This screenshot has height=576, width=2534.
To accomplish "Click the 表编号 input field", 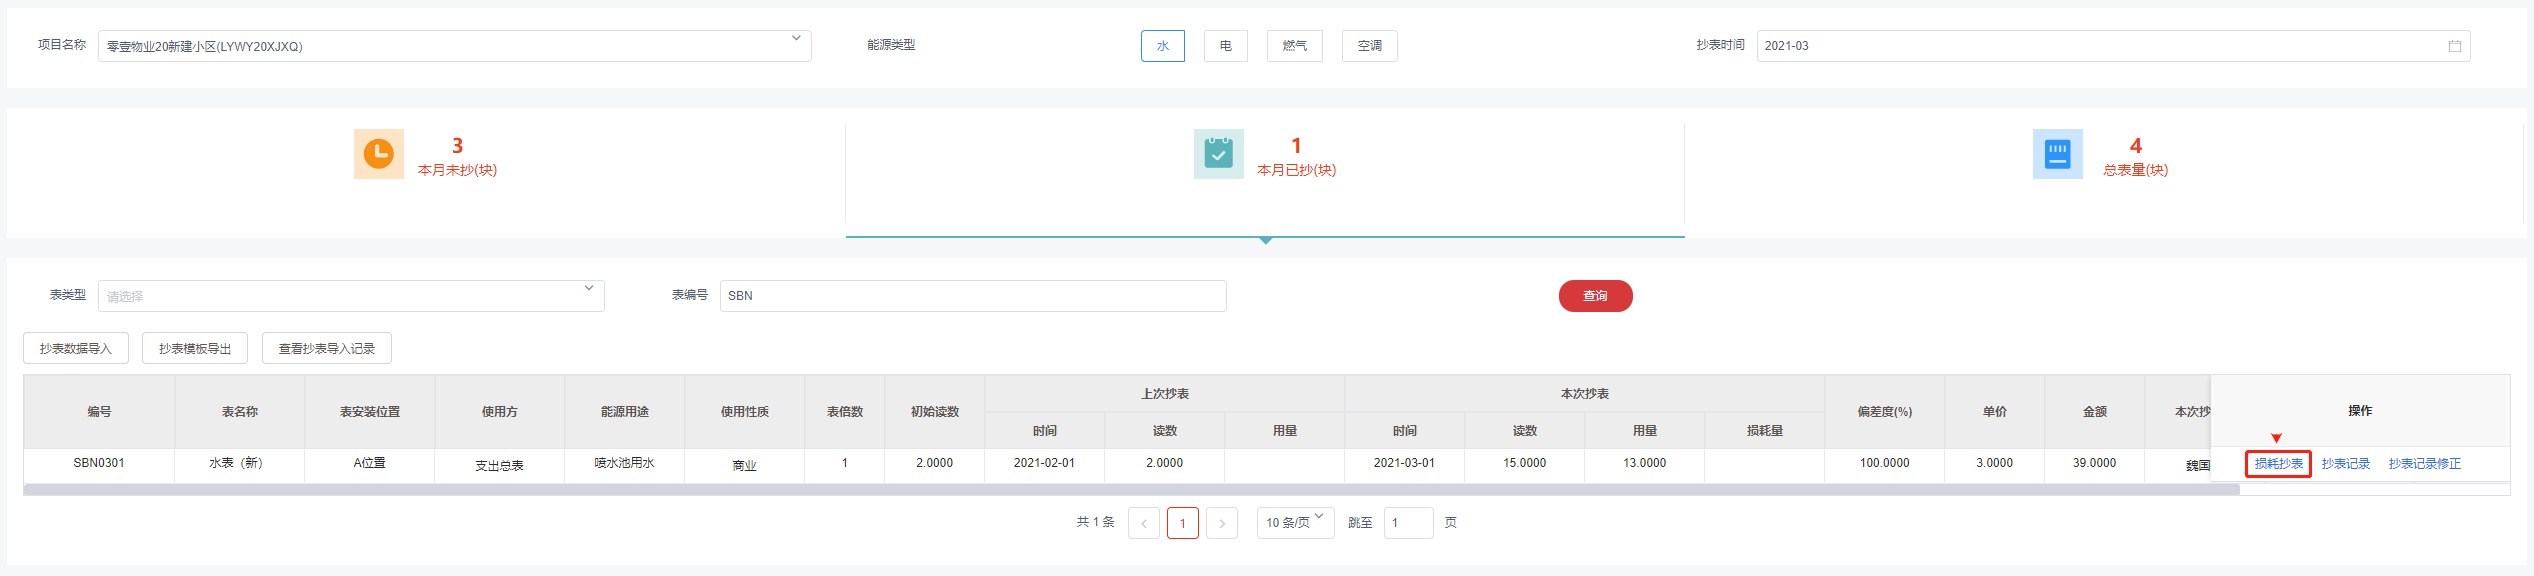I will click(x=972, y=296).
